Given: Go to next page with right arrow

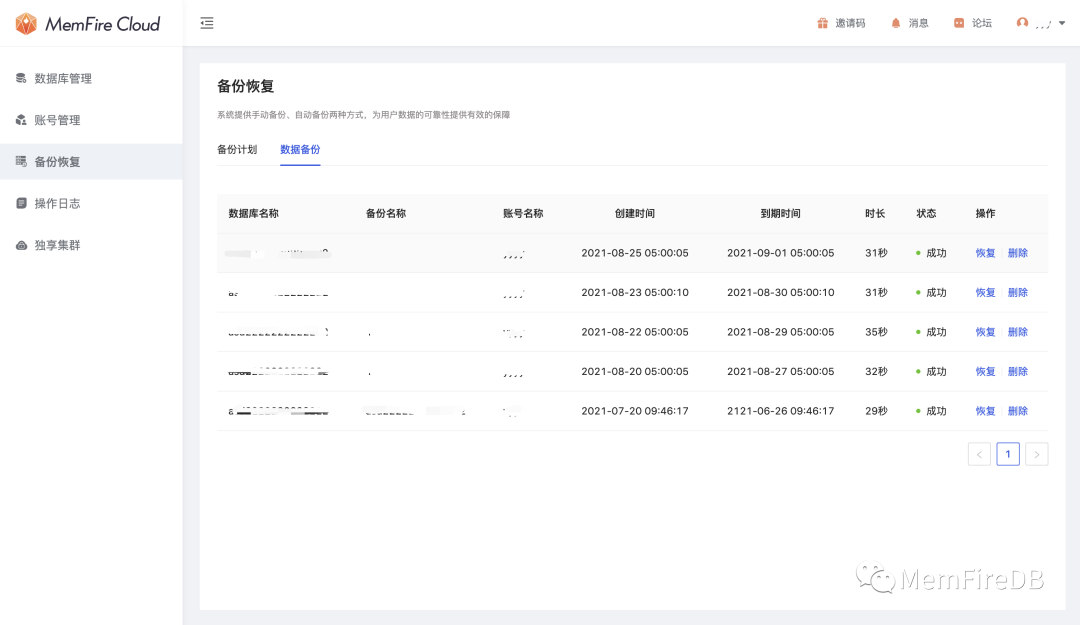Looking at the screenshot, I should coord(1037,454).
